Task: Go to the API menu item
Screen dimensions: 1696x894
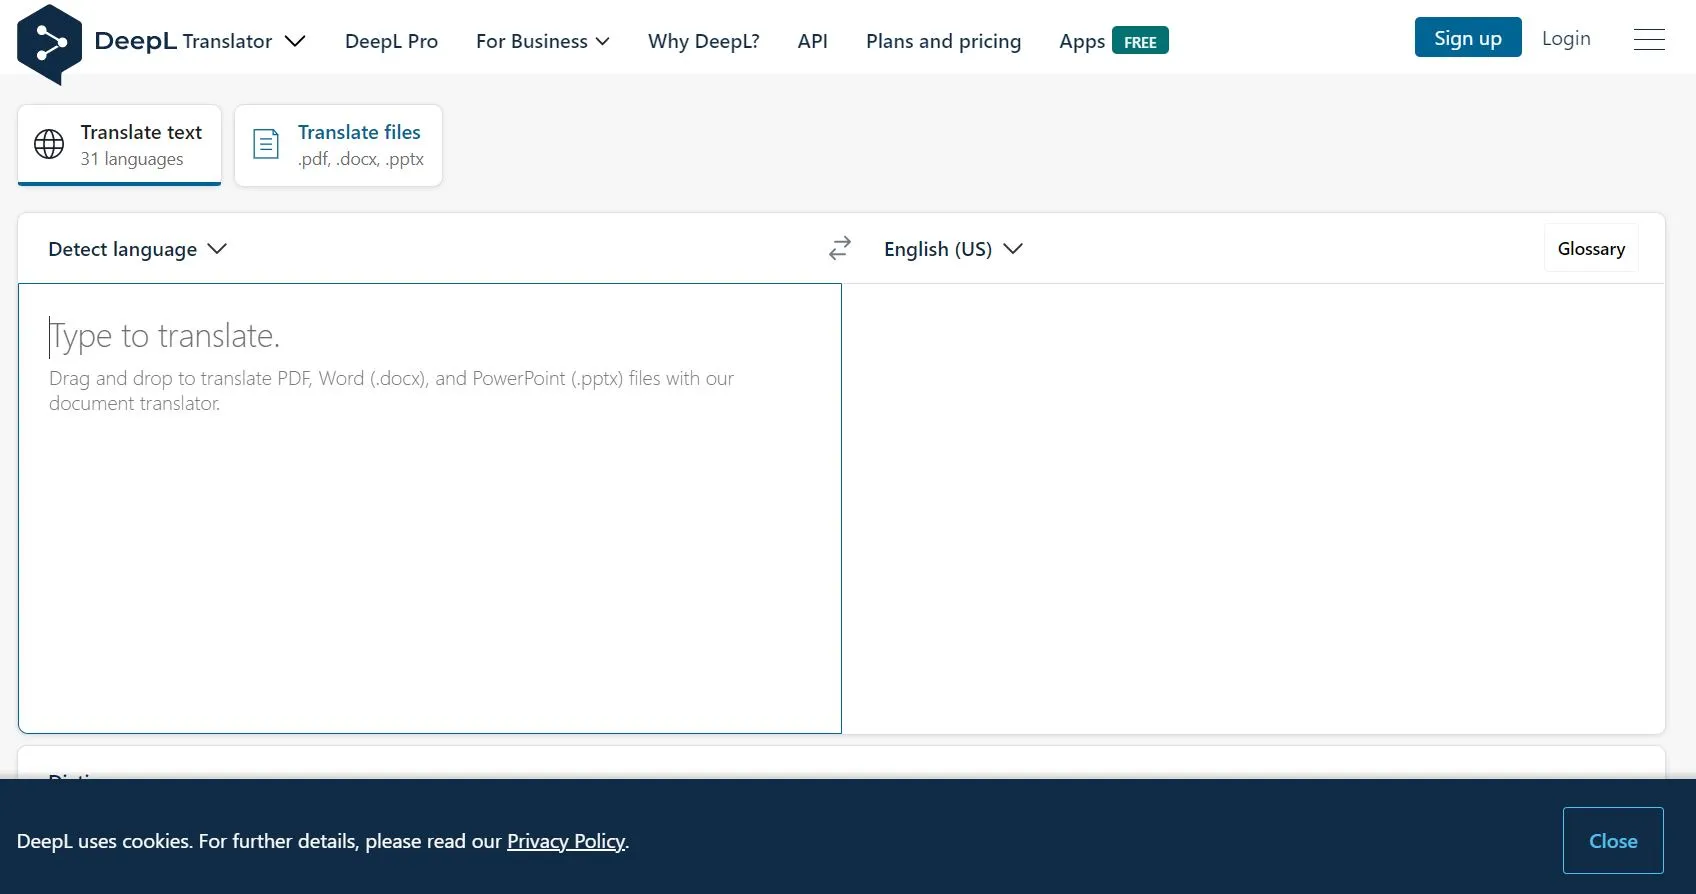Action: pyautogui.click(x=812, y=41)
